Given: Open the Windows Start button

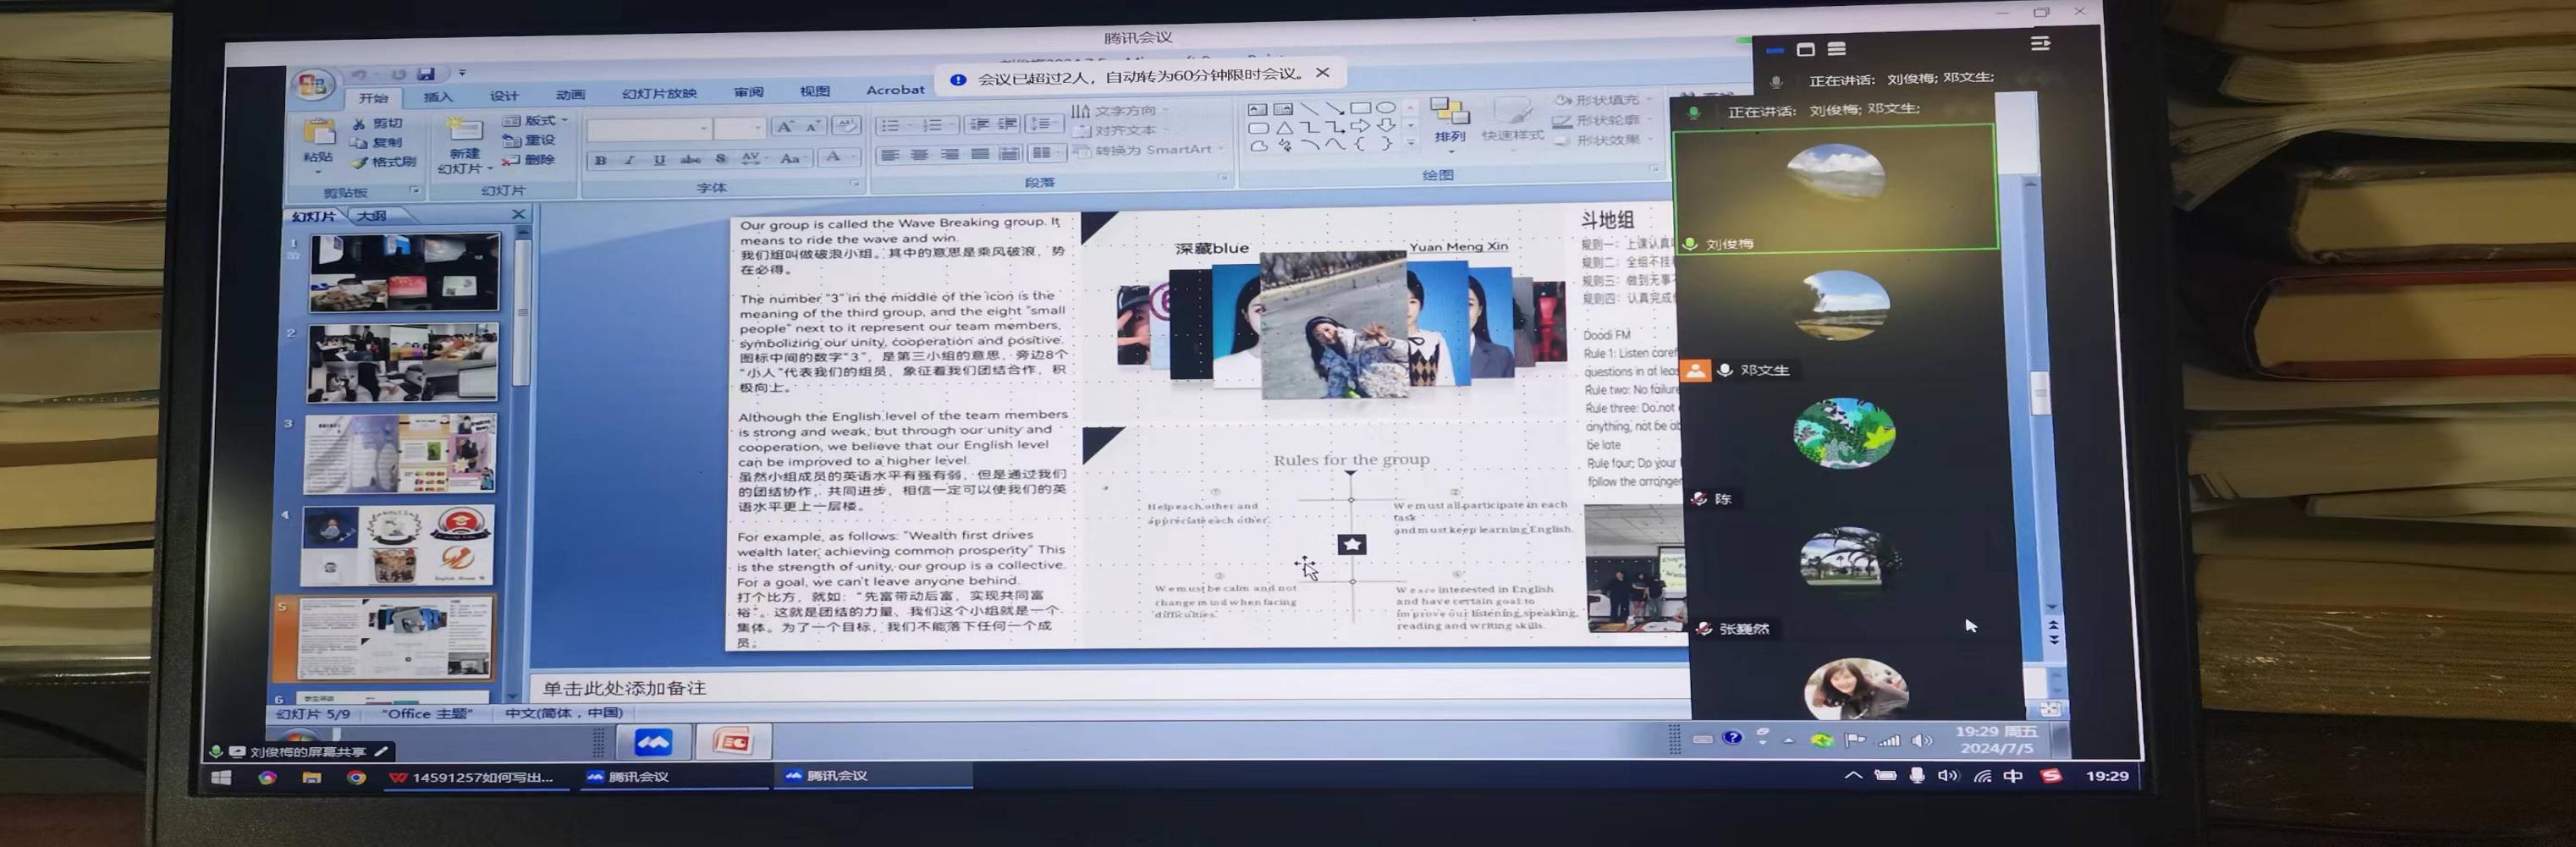Looking at the screenshot, I should 221,777.
